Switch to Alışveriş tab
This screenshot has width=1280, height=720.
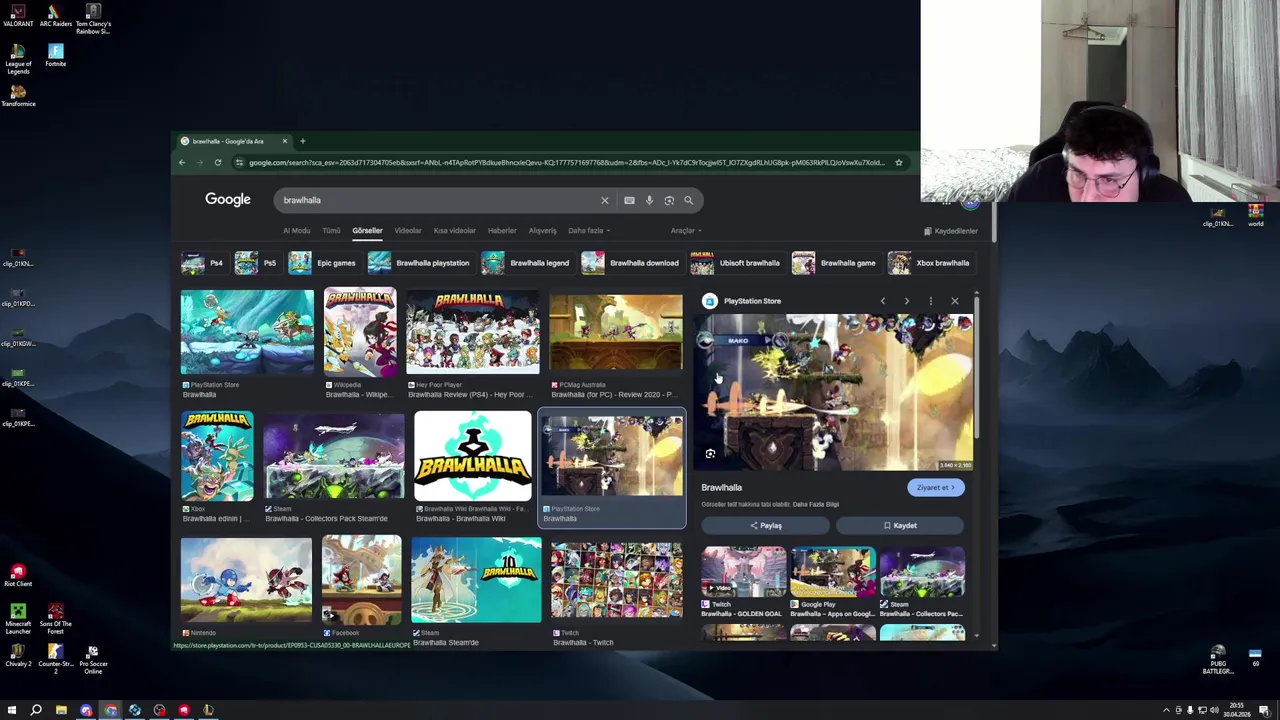coord(542,231)
